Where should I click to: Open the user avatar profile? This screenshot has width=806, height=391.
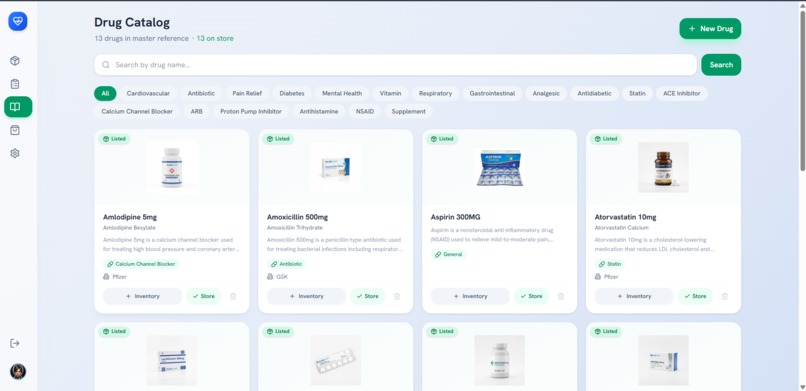coord(18,371)
